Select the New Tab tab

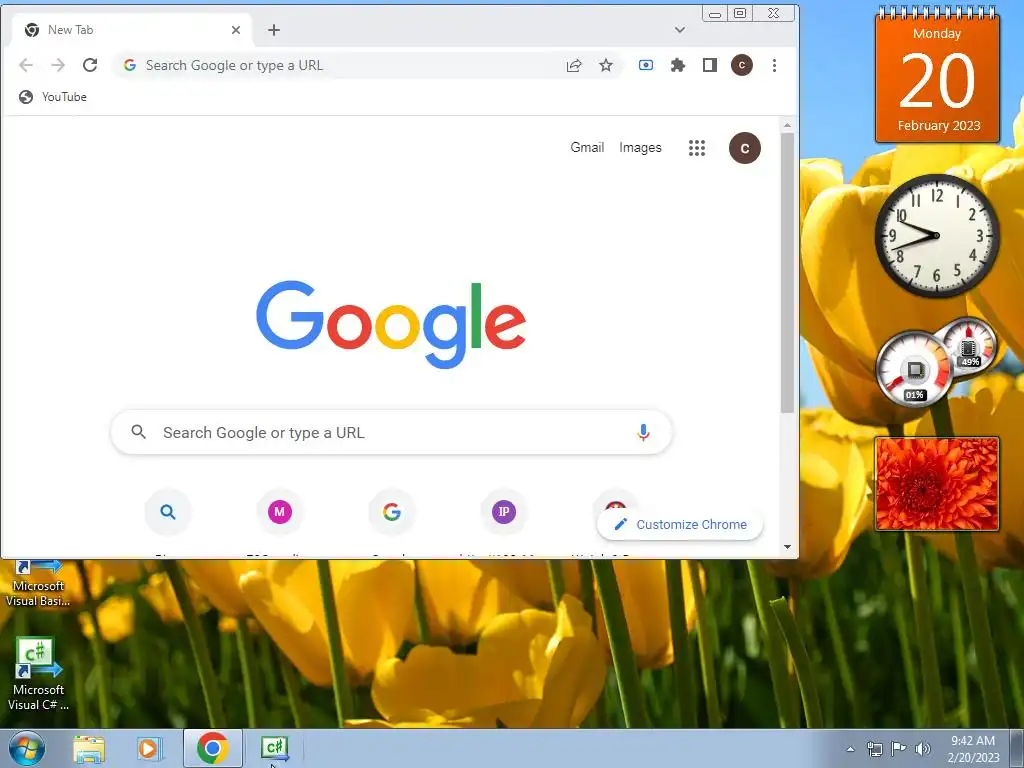click(133, 30)
